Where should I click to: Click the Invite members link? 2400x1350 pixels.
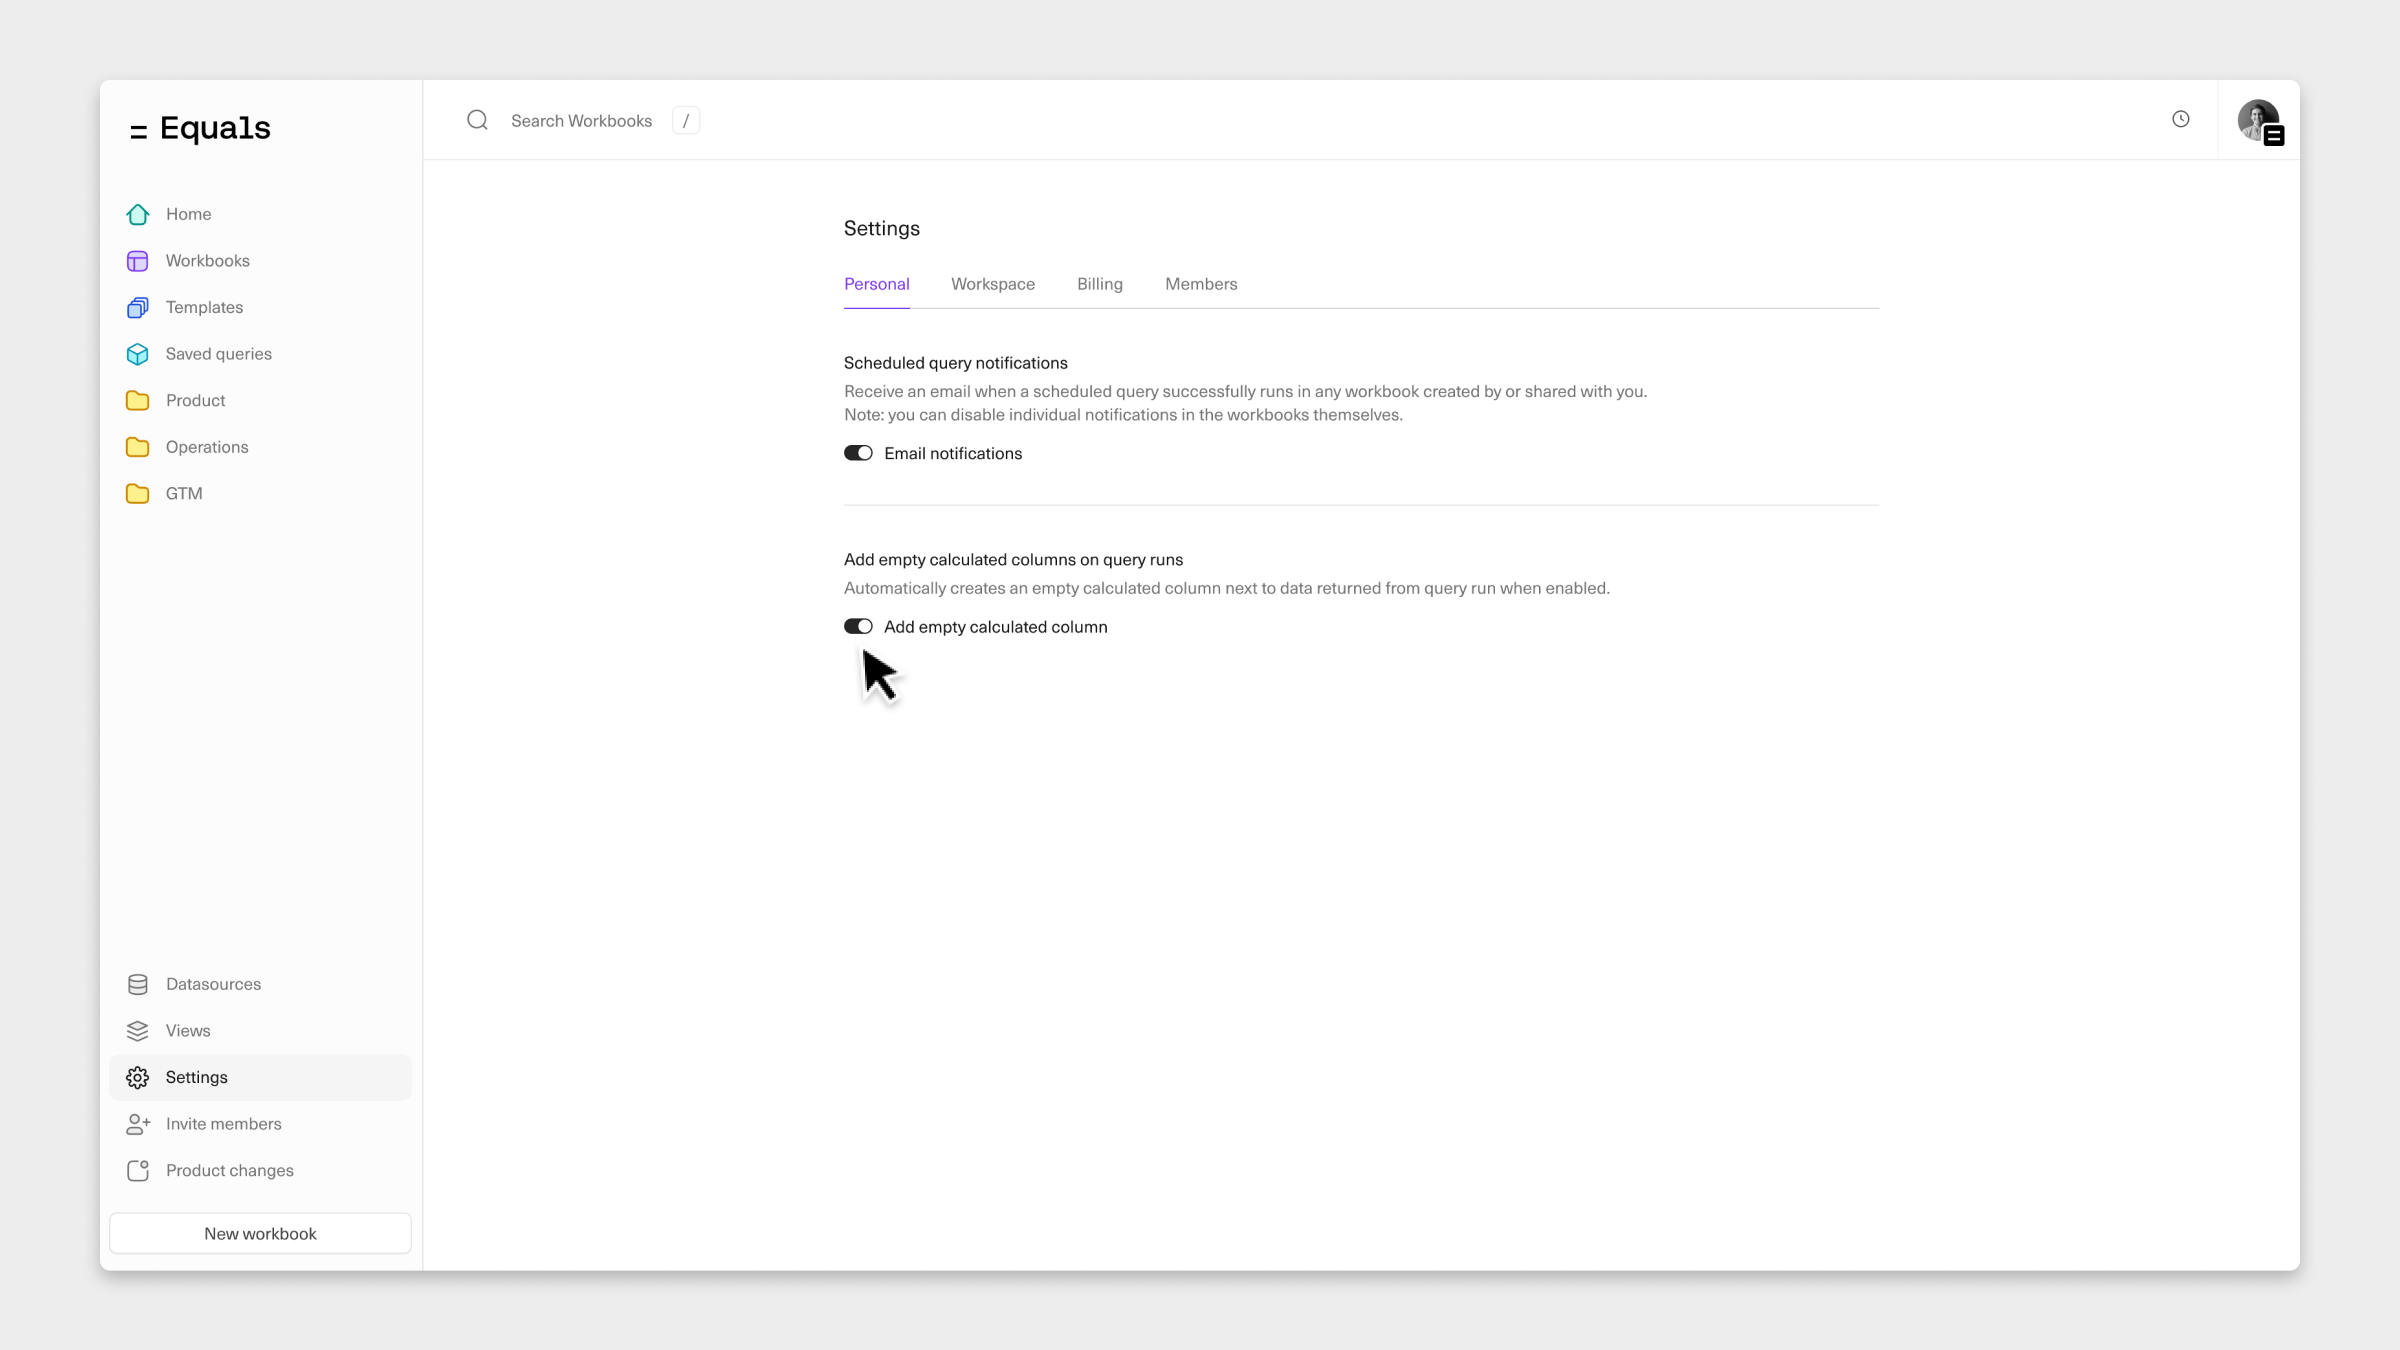[223, 1124]
